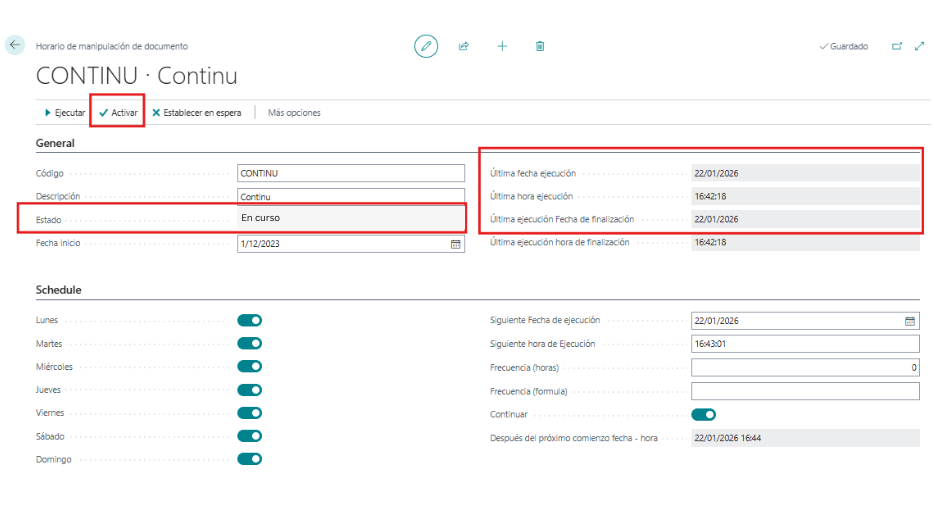This screenshot has width=934, height=530.
Task: Open Siguiente Fecha de ejecución date picker
Action: coord(910,321)
